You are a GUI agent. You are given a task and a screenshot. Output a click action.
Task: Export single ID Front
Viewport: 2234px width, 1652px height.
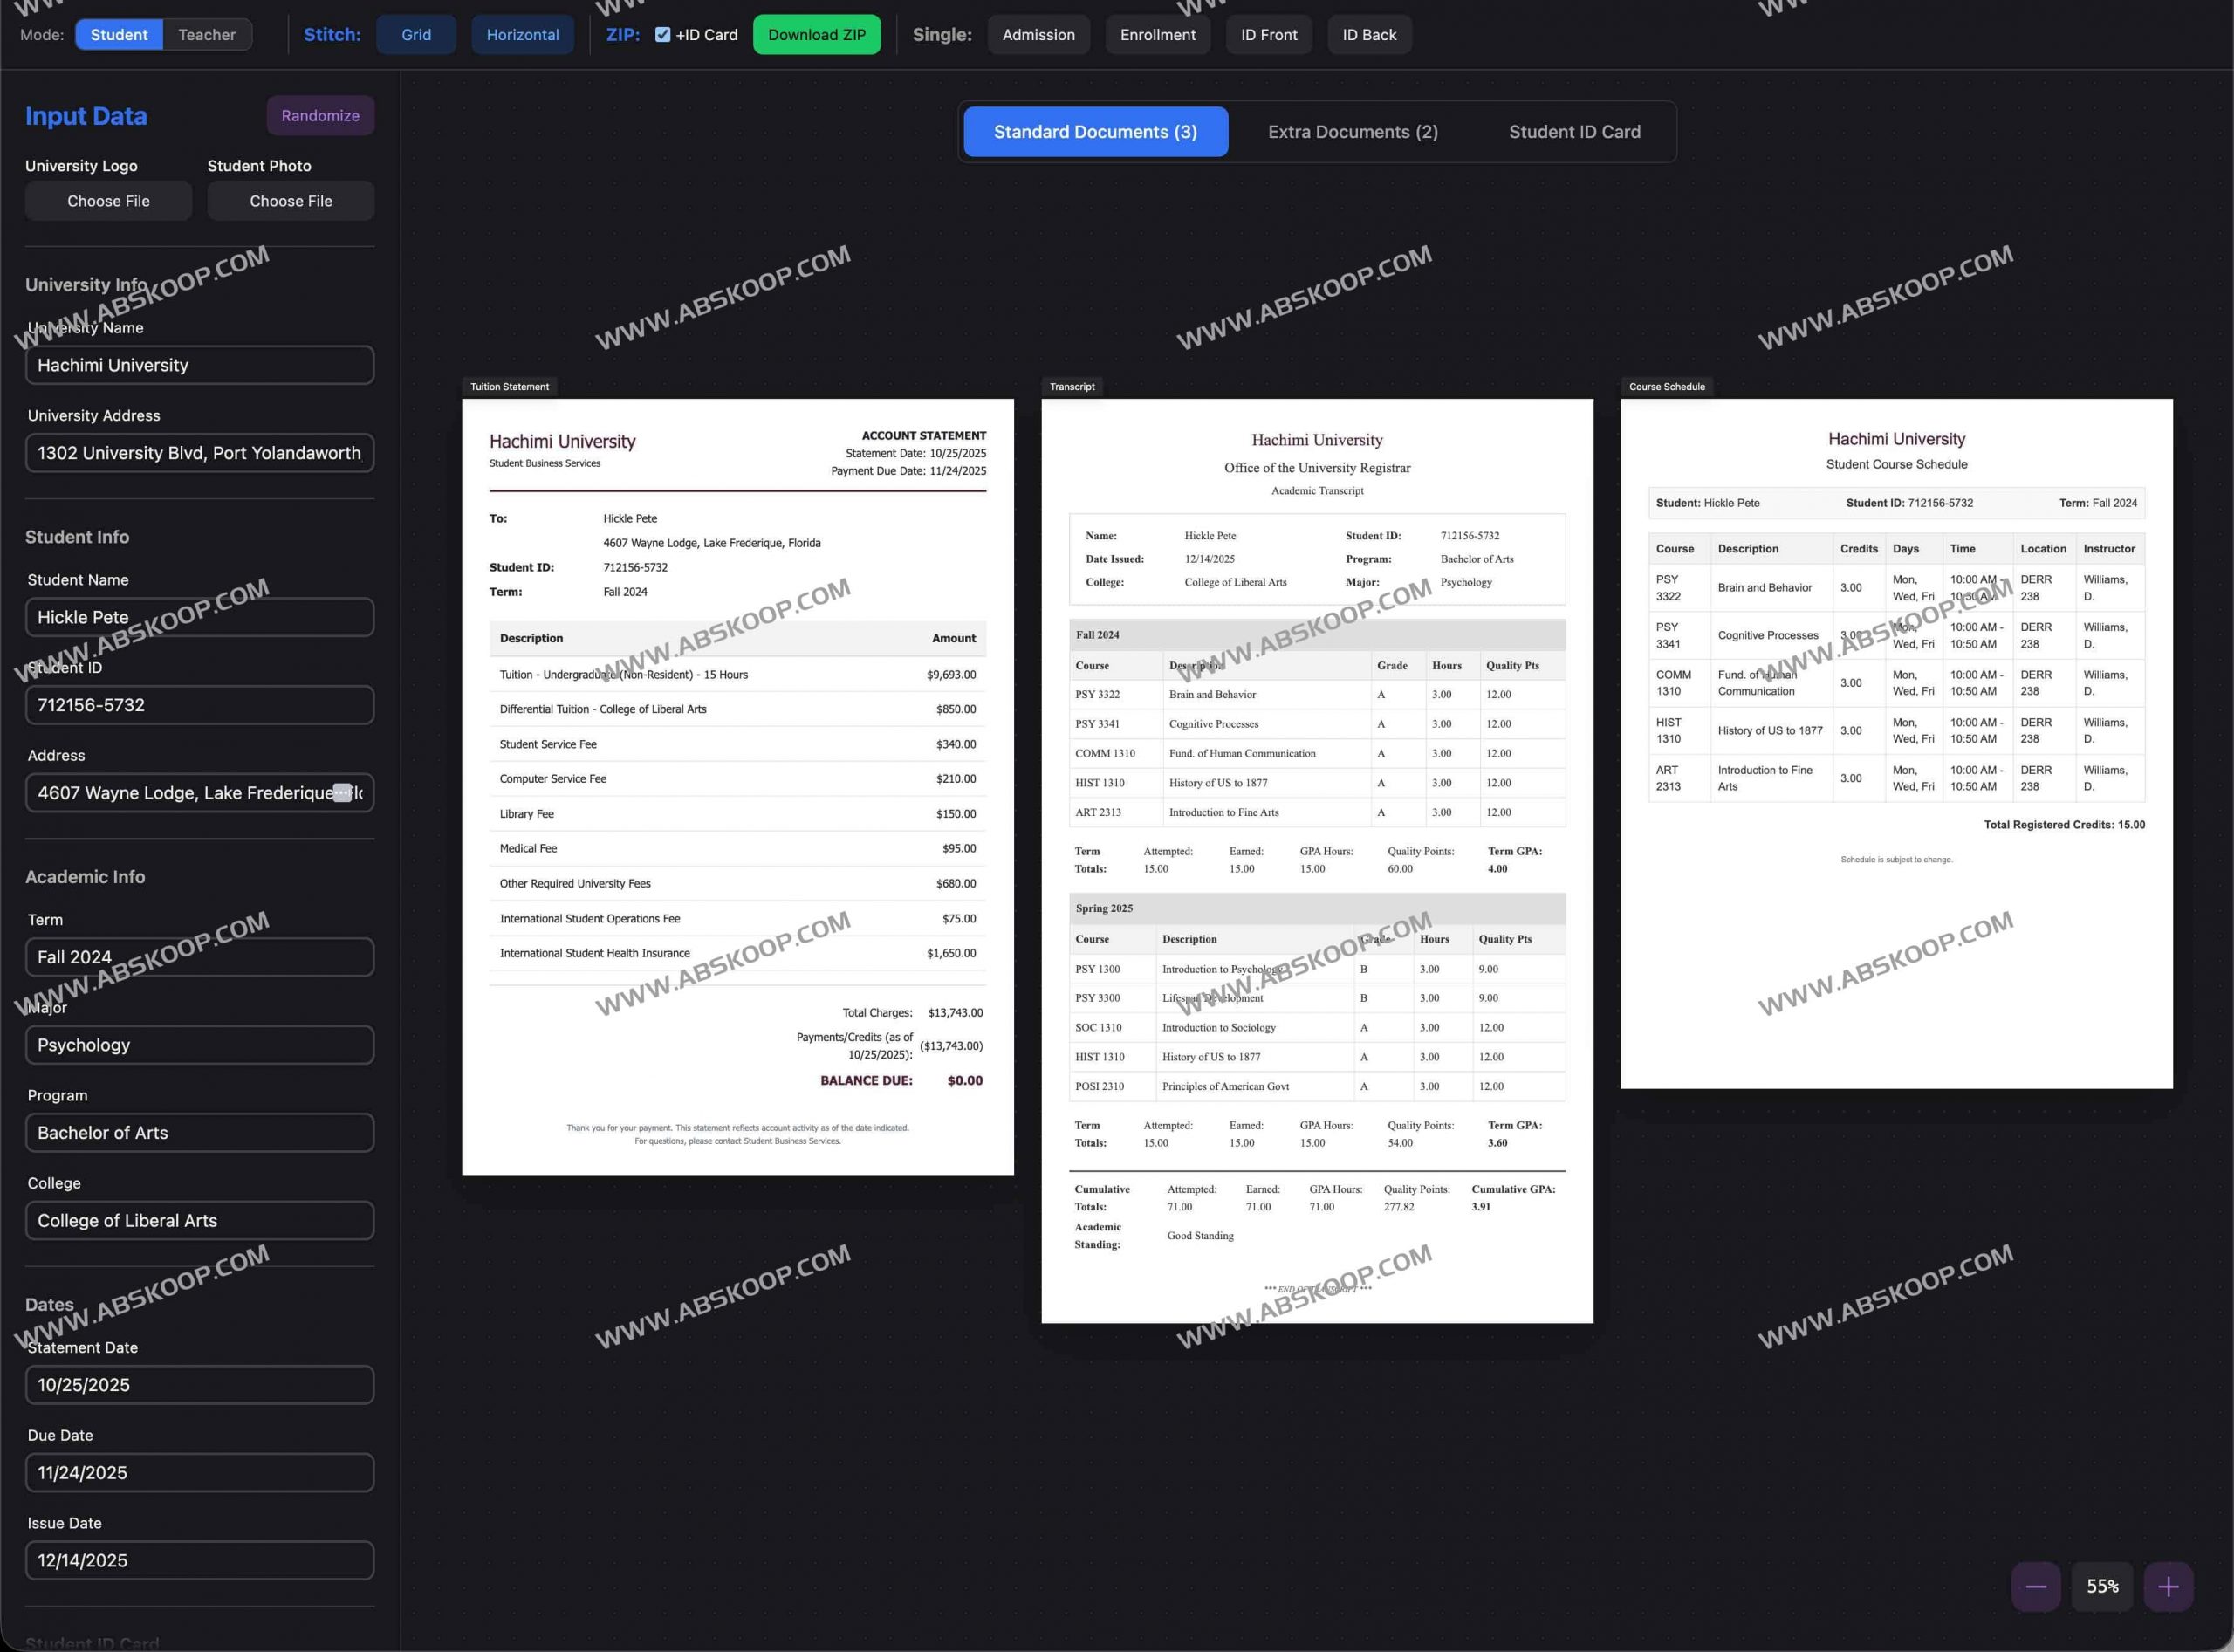[x=1269, y=34]
